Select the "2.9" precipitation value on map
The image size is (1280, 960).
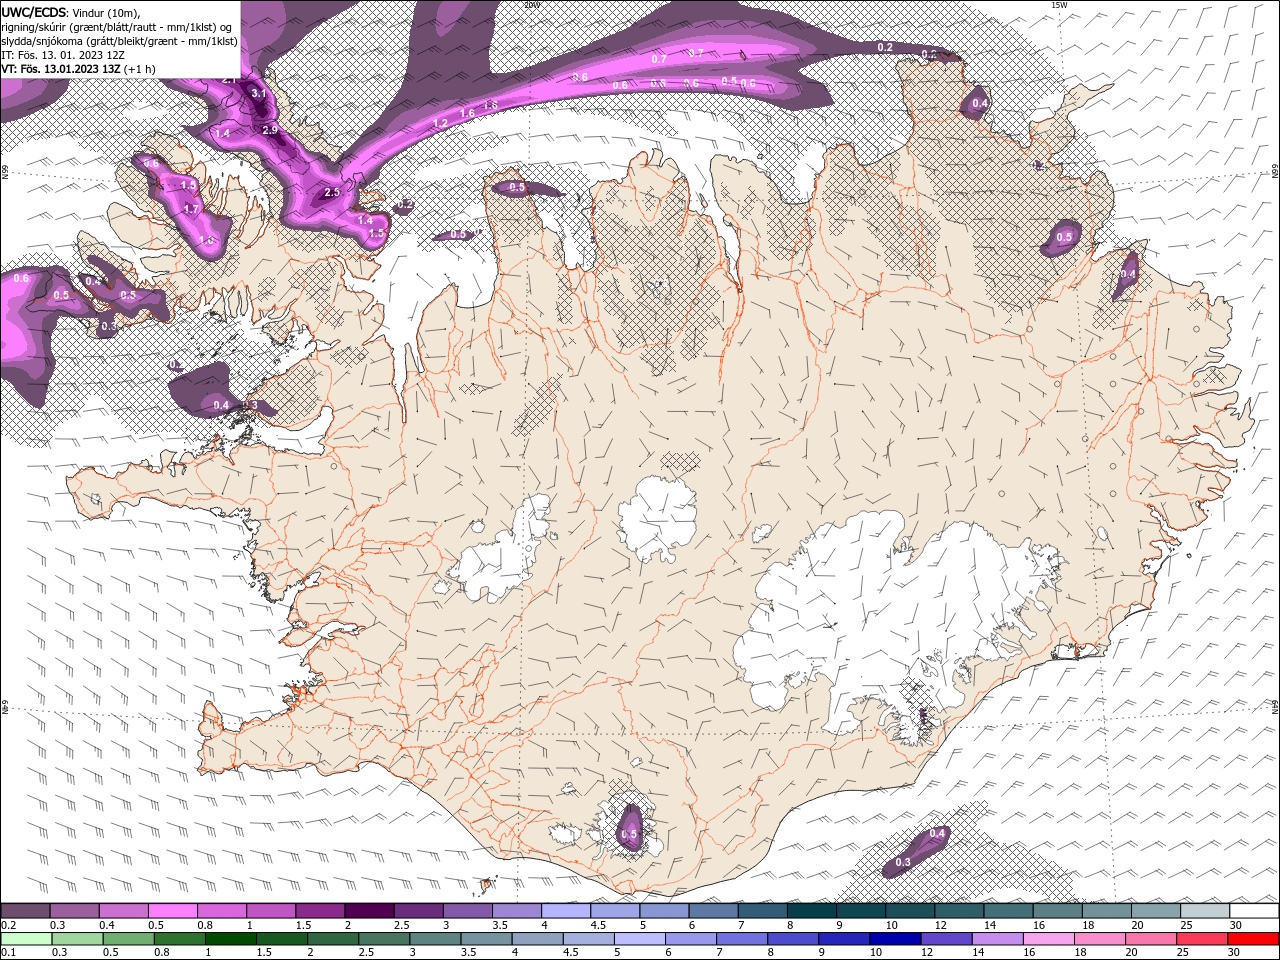tap(270, 130)
